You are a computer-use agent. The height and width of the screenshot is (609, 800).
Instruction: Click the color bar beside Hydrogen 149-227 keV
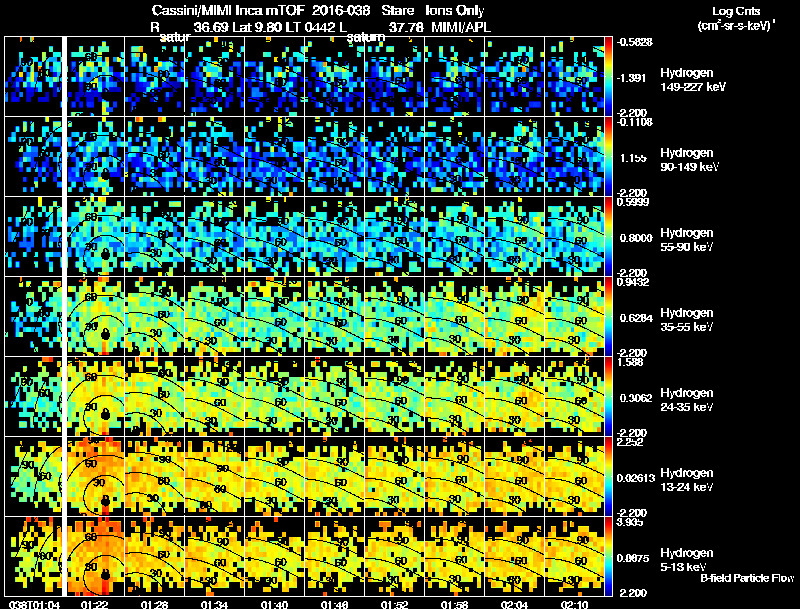(608, 76)
